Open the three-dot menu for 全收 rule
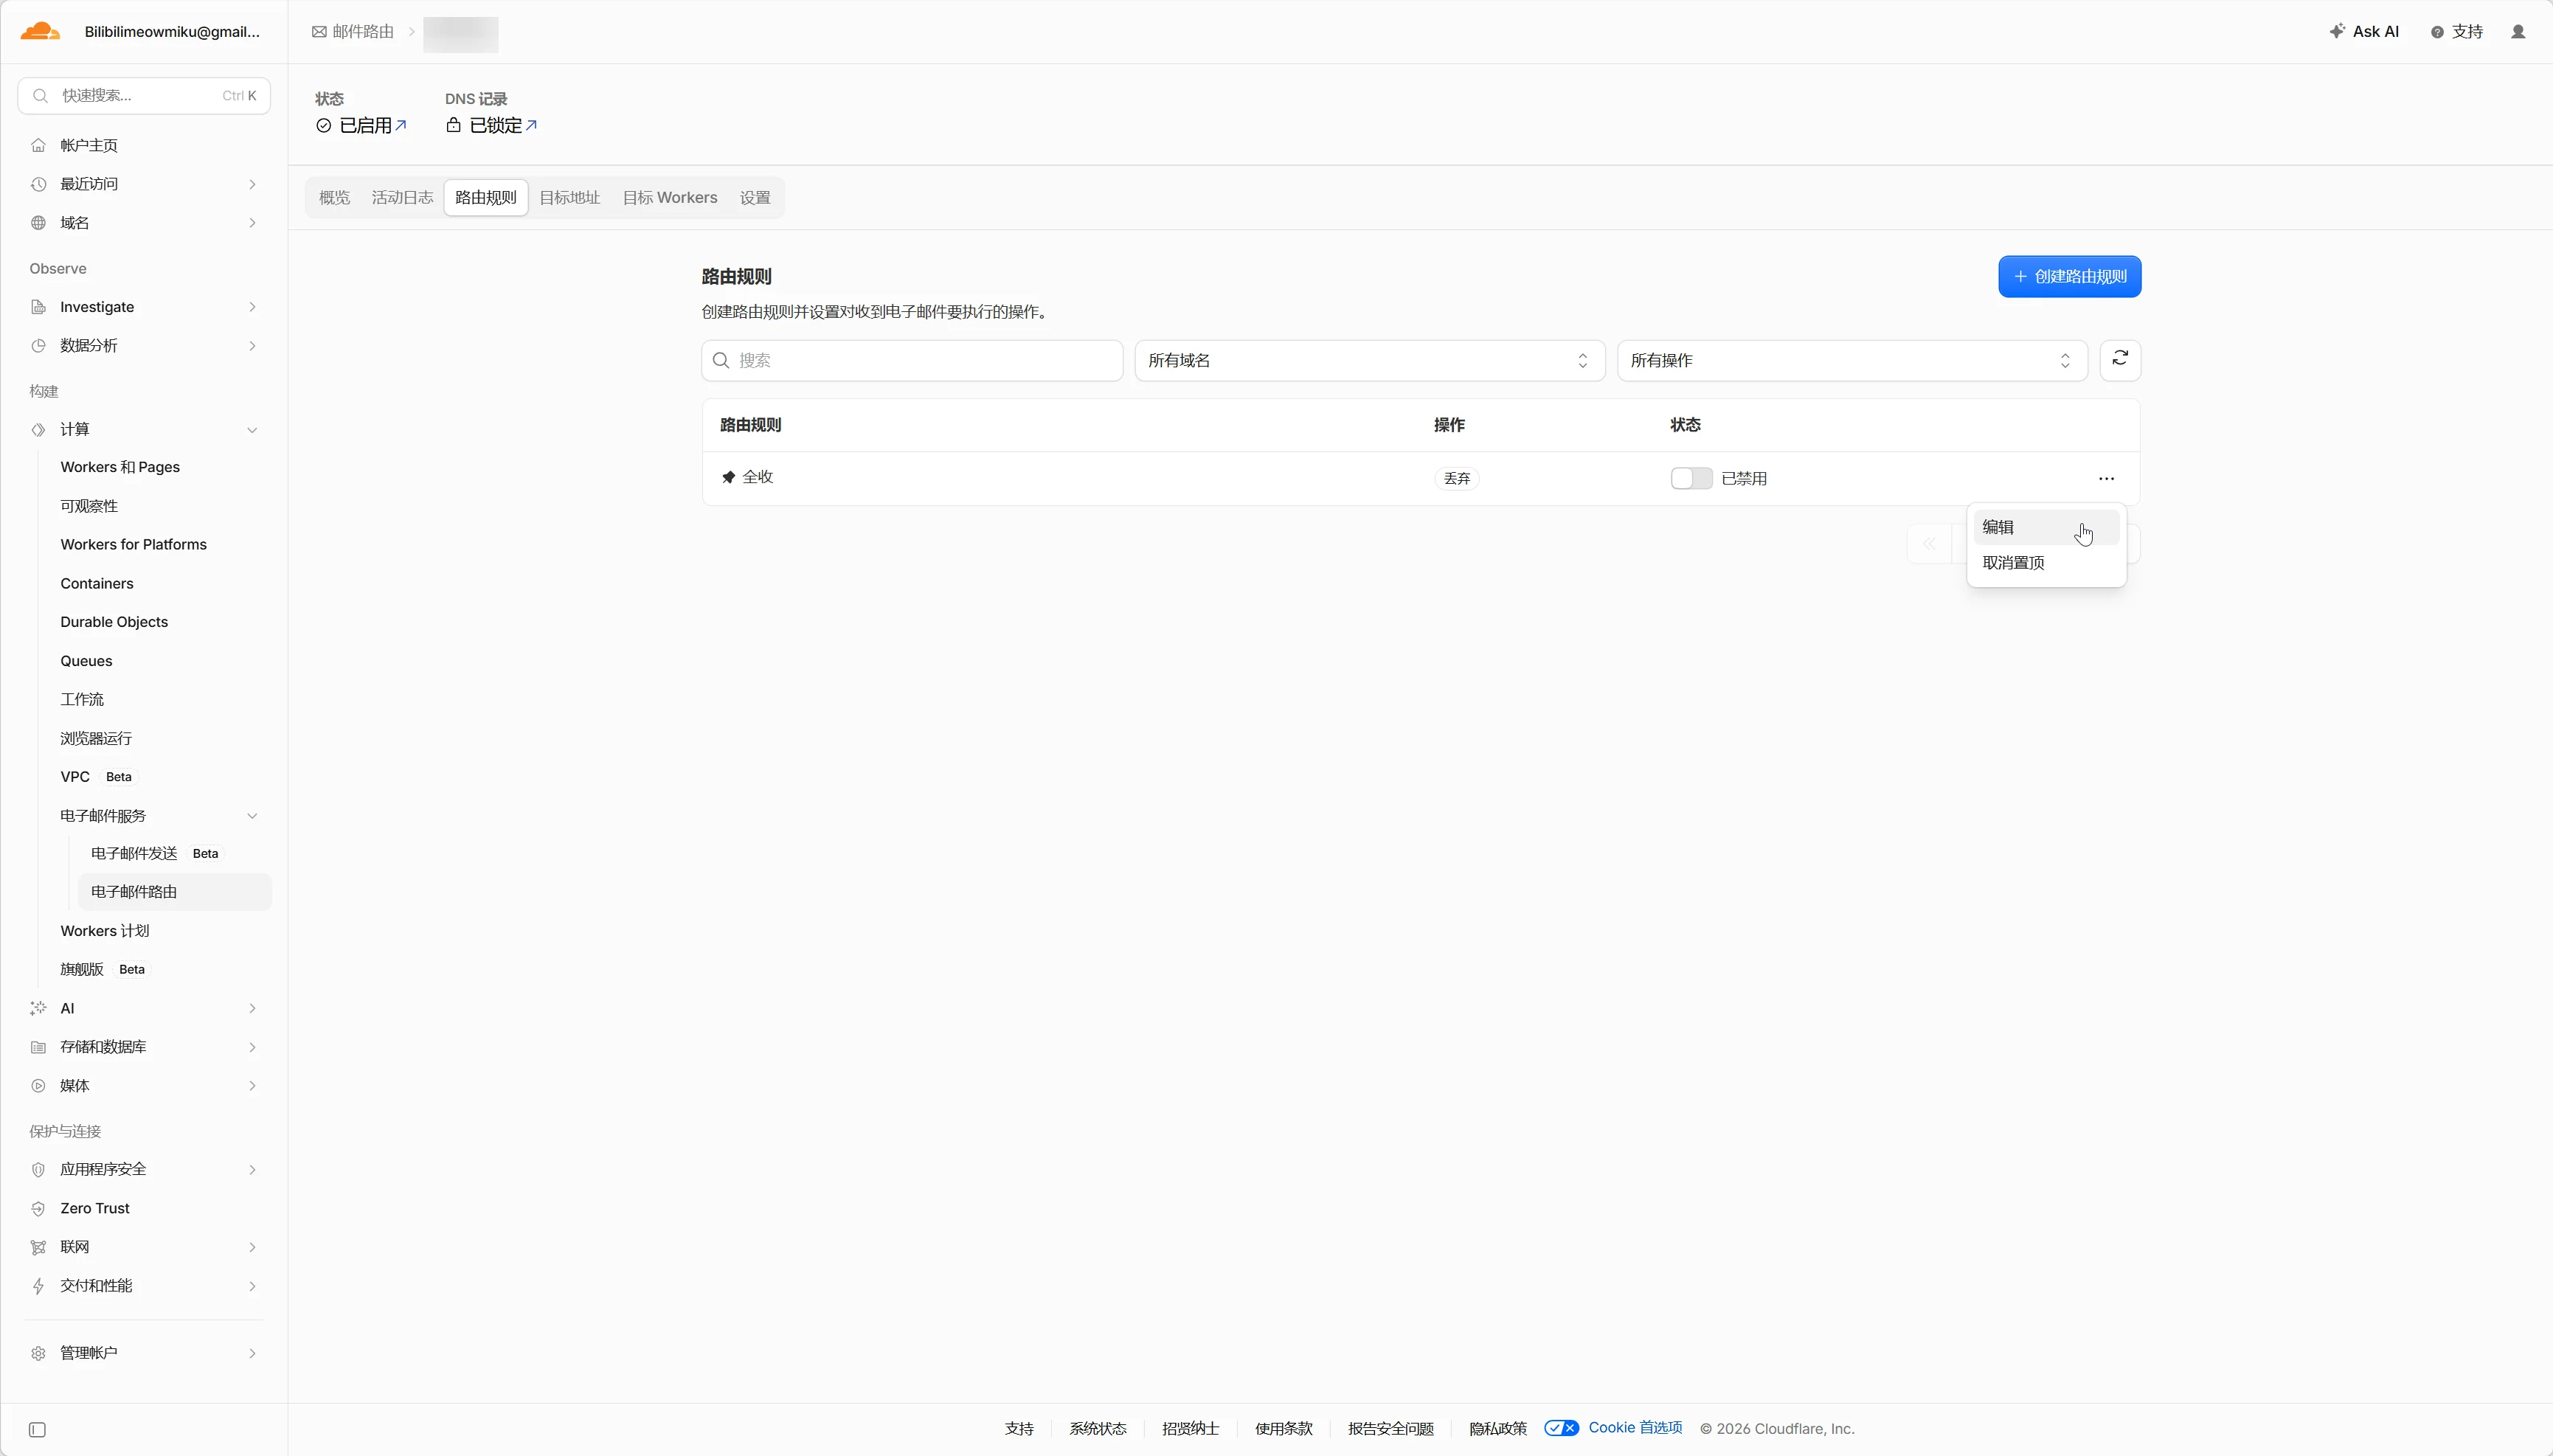Screen dimensions: 2553x1456 2106,479
